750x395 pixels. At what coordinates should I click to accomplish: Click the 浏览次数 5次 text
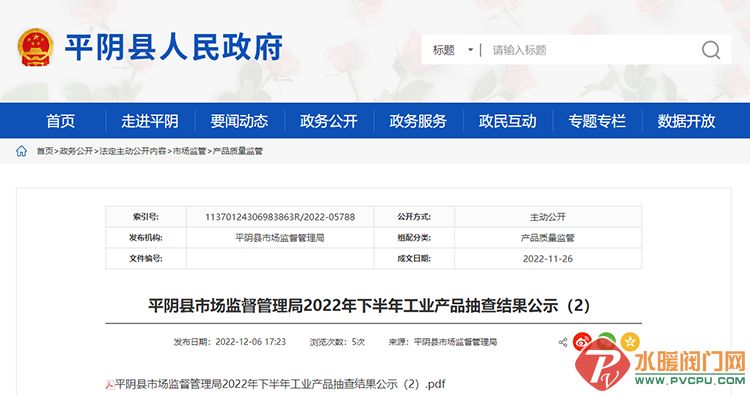(x=337, y=342)
